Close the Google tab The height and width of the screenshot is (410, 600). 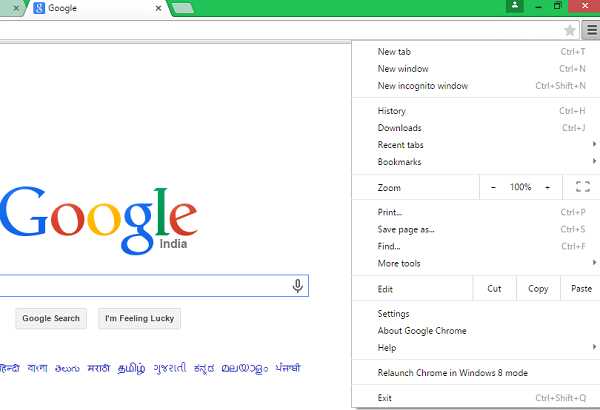[x=158, y=8]
